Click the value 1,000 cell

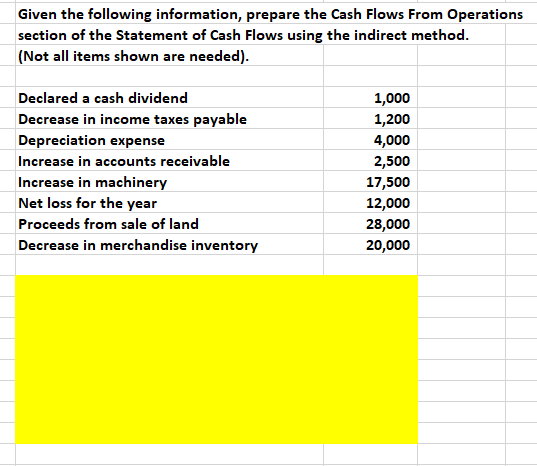pos(370,98)
